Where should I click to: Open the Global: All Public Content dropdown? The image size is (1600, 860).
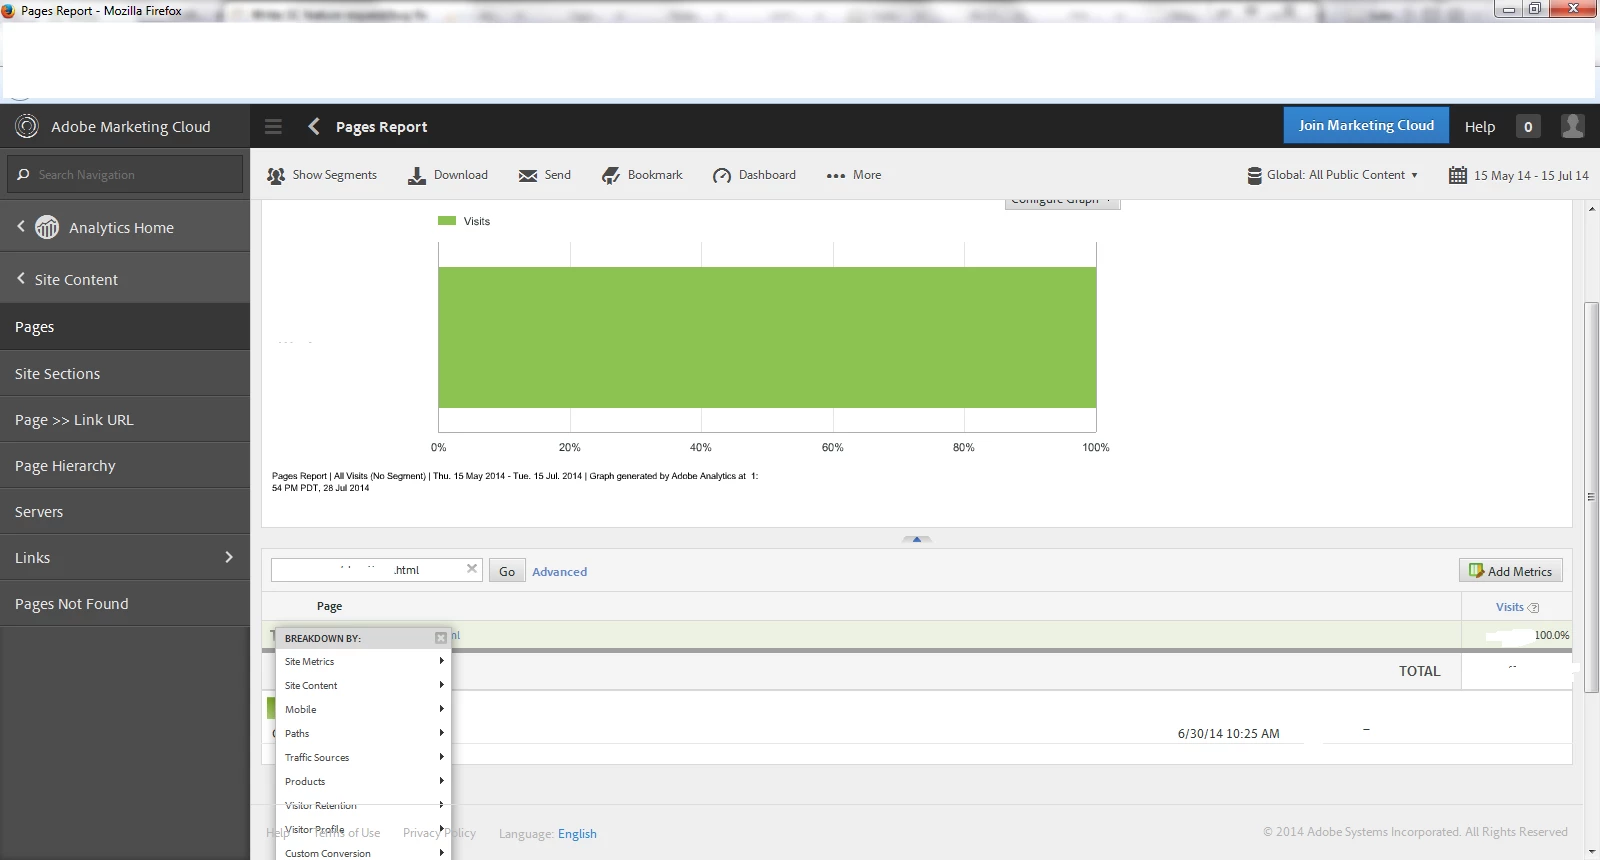(1333, 175)
